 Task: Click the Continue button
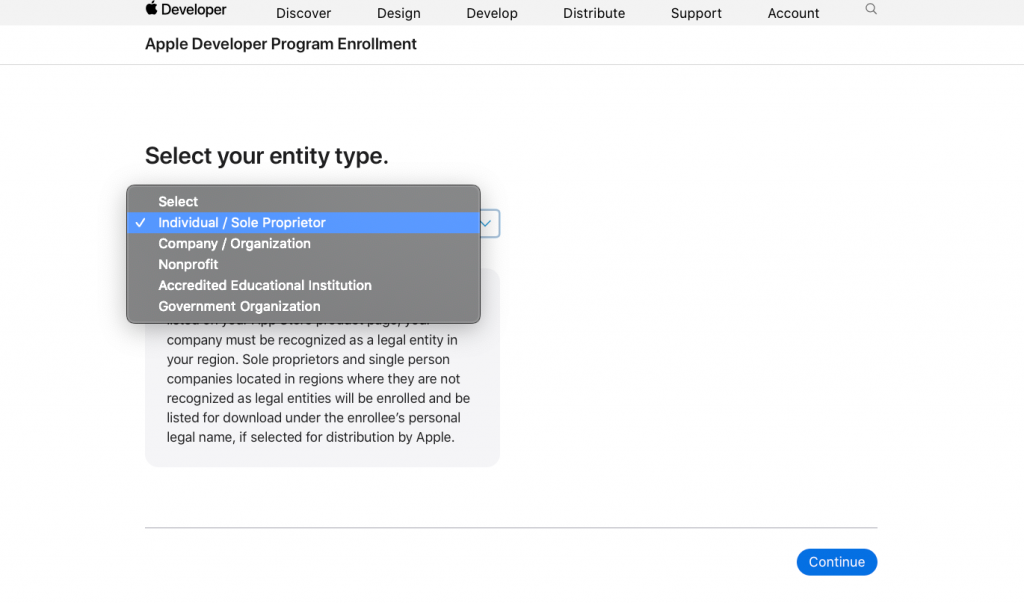coord(837,562)
